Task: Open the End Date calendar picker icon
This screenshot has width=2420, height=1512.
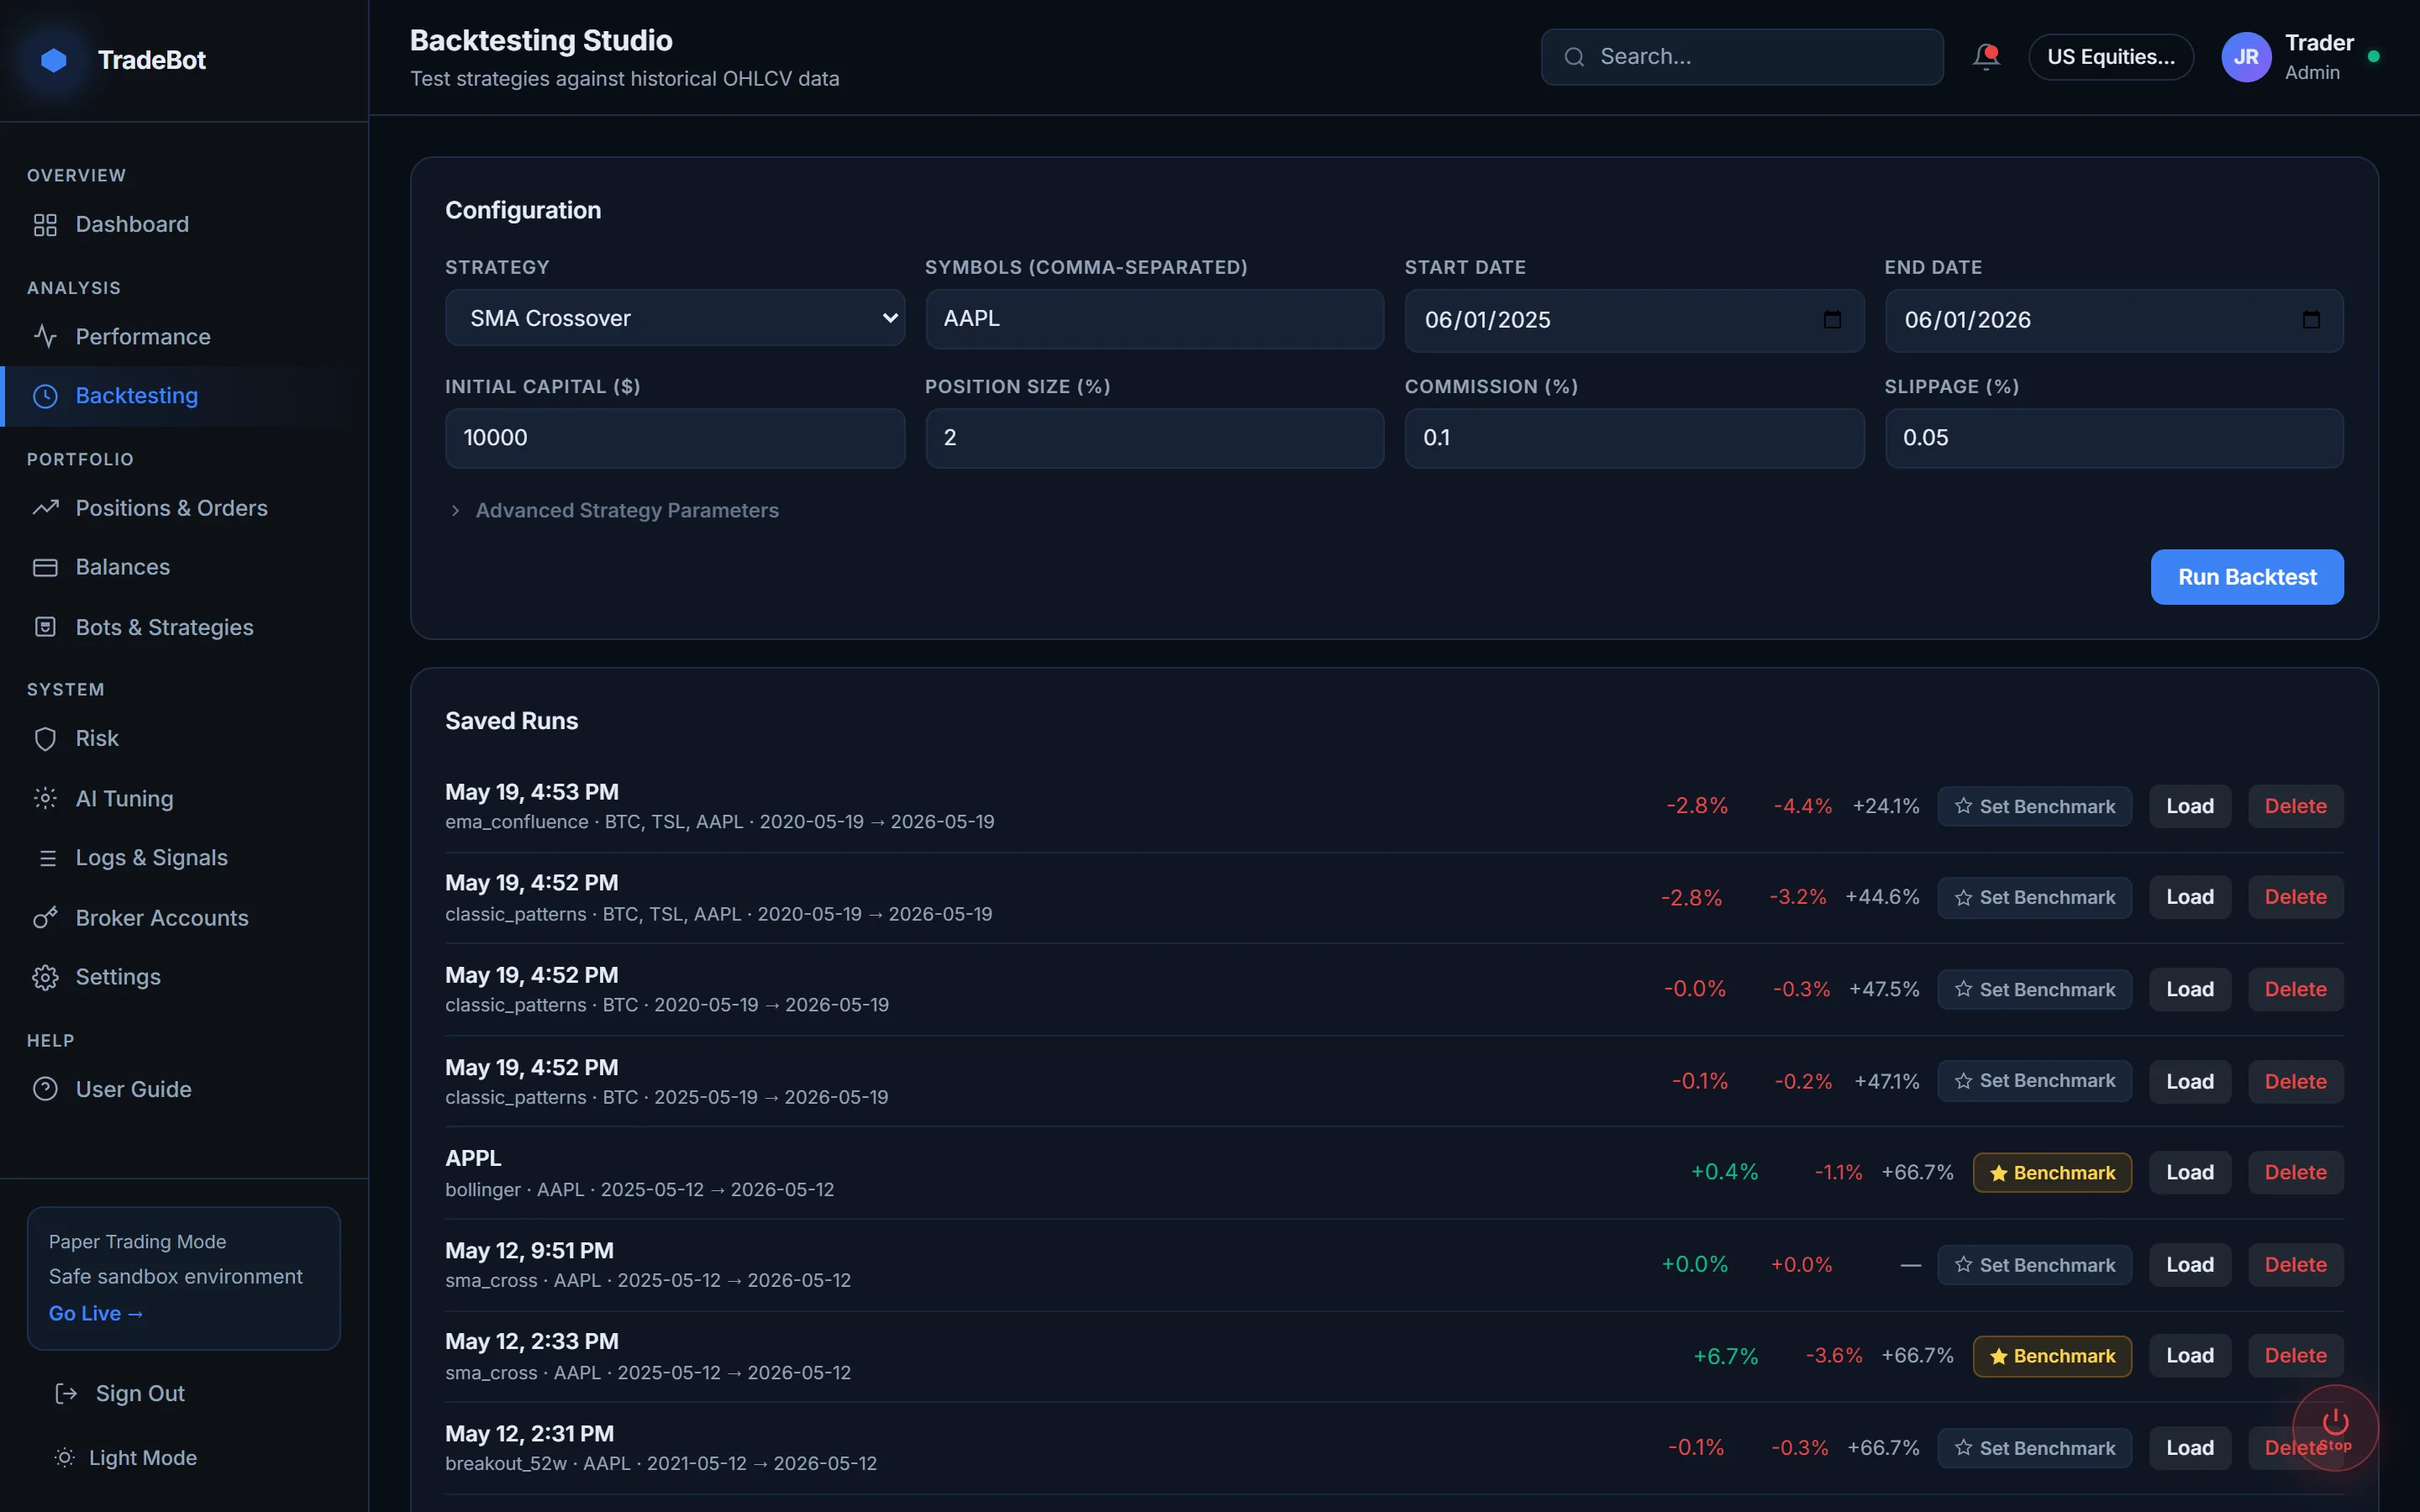Action: (2311, 320)
